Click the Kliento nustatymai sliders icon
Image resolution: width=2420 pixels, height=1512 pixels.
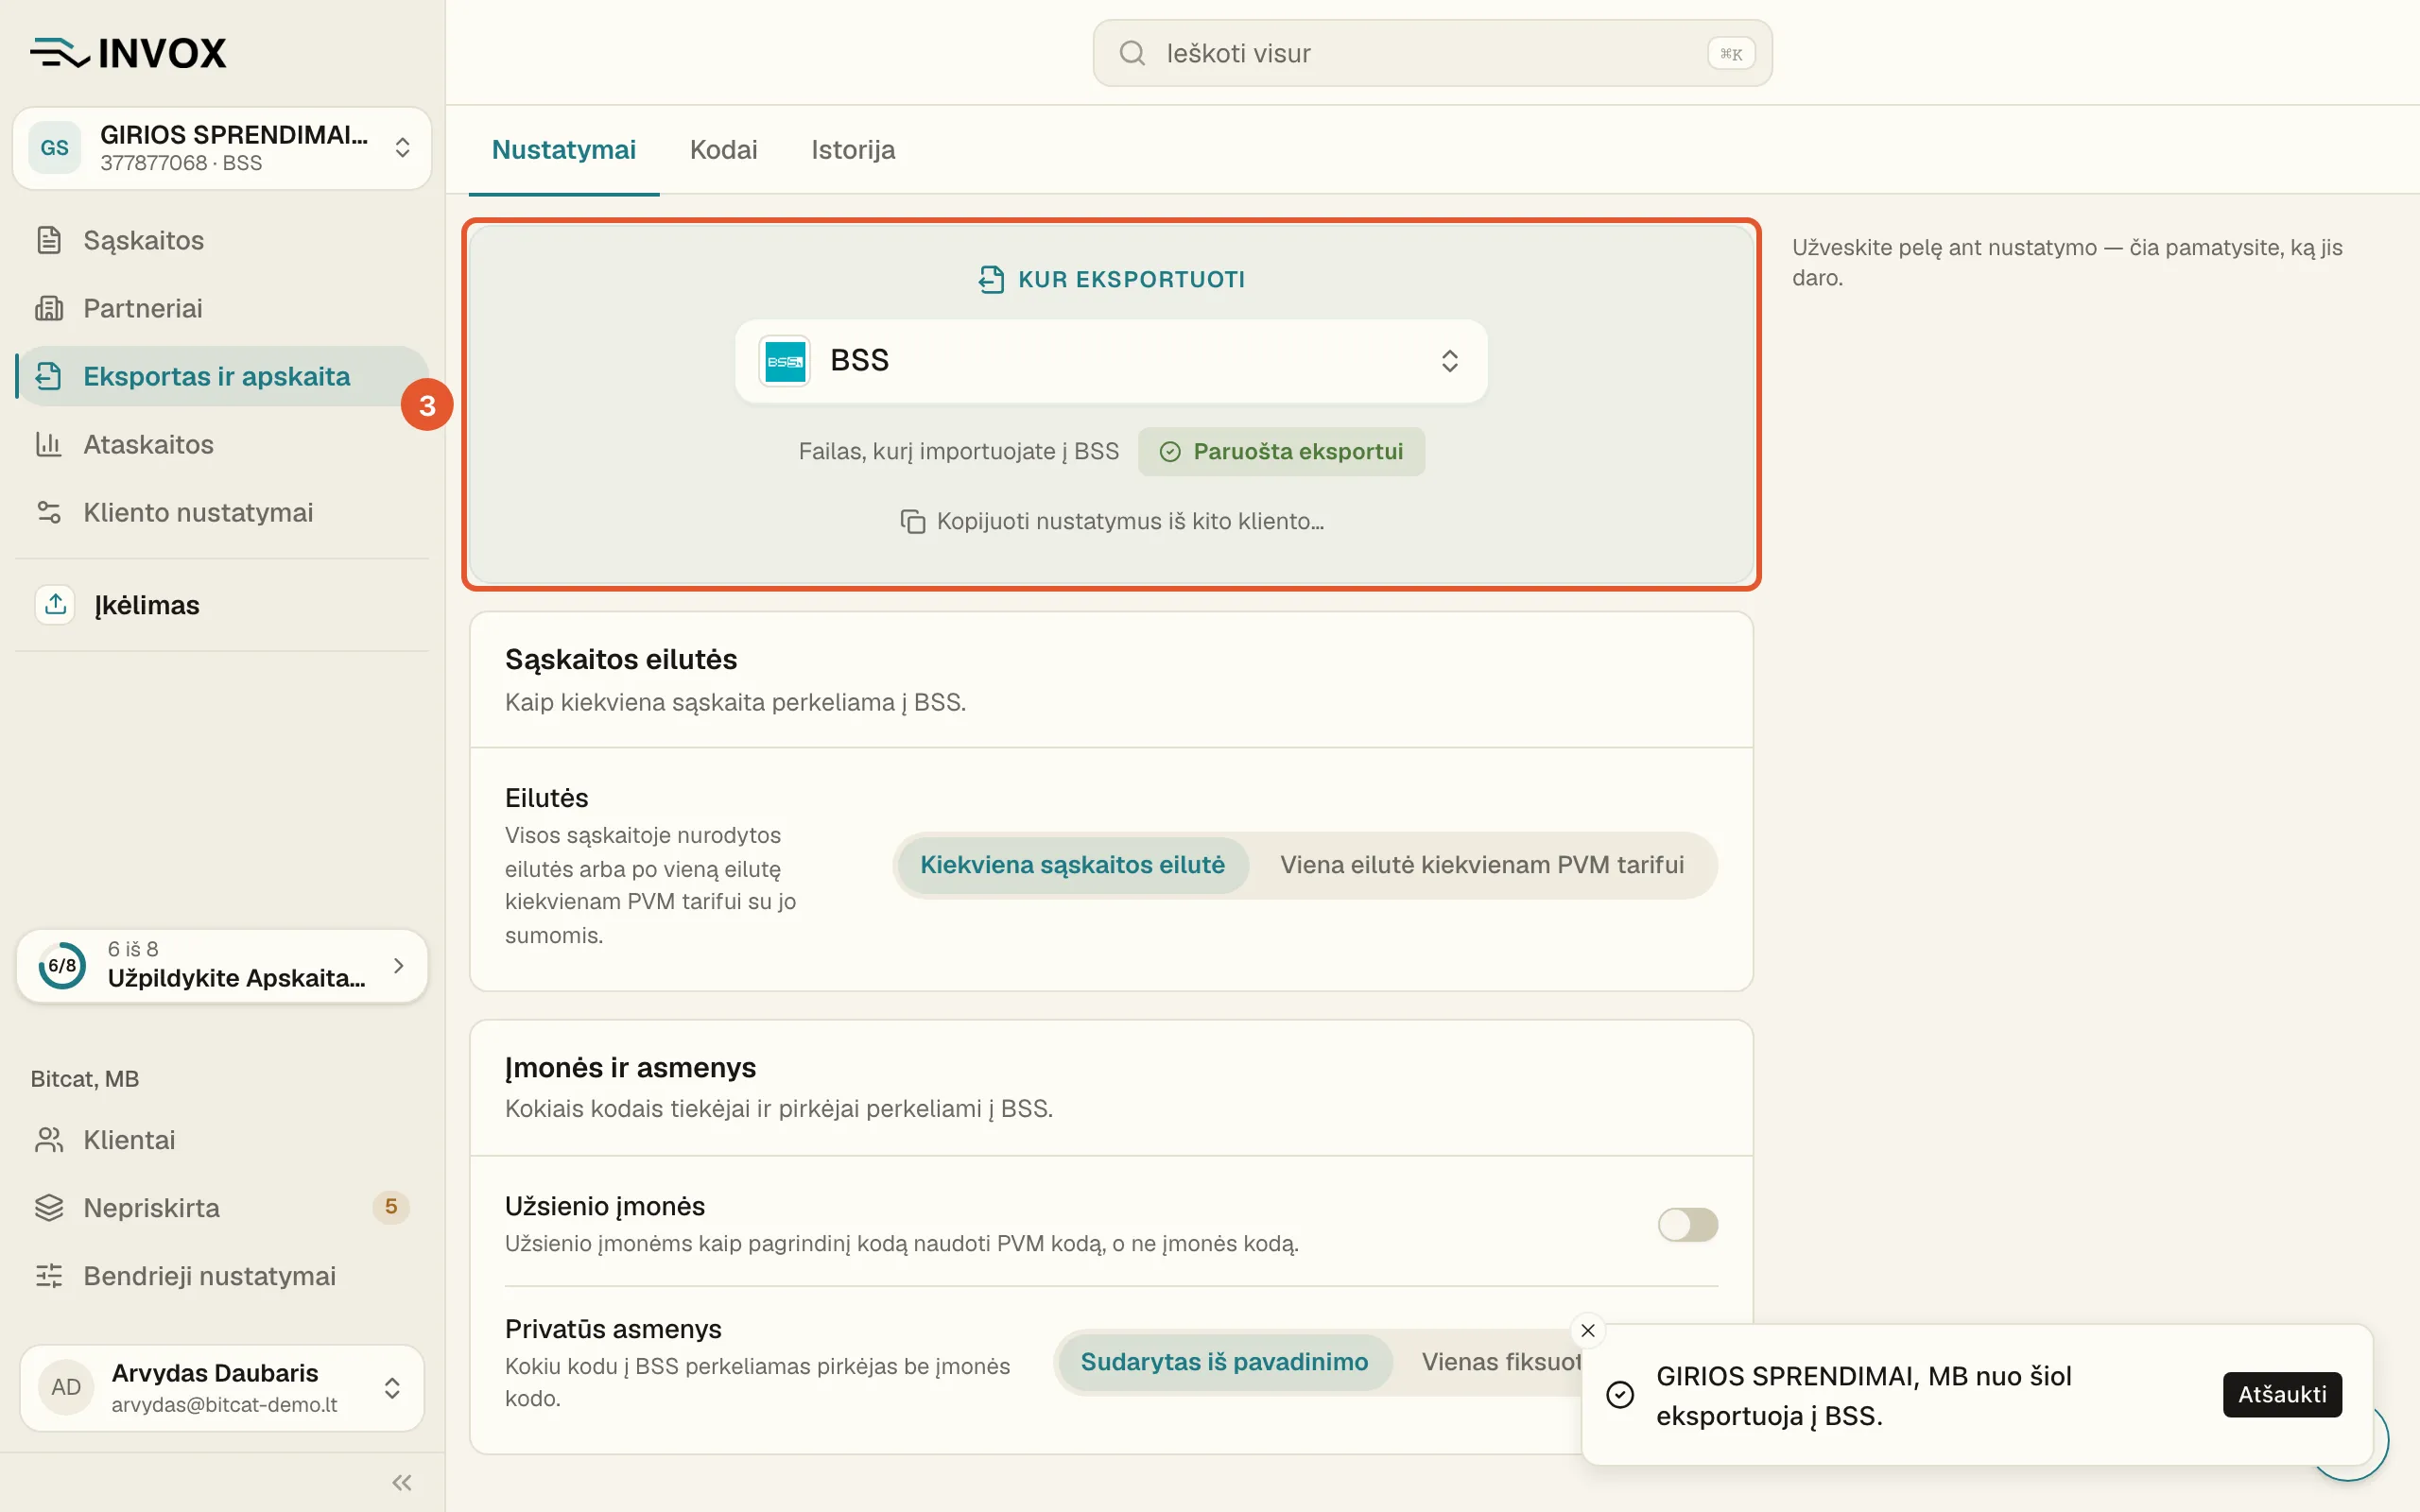49,512
